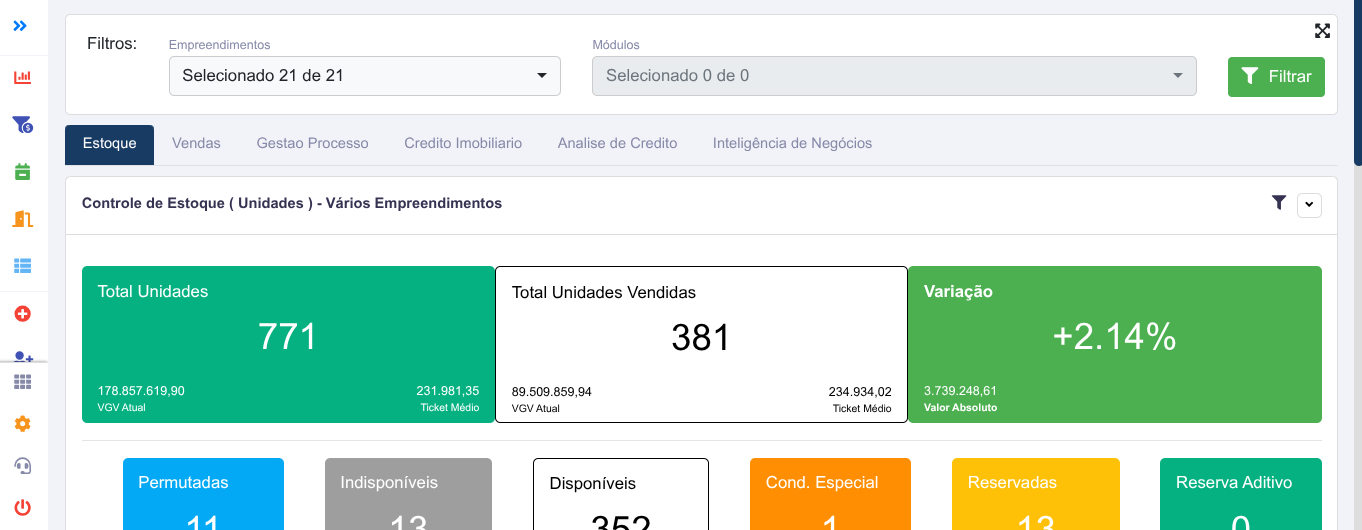The width and height of the screenshot is (1362, 530).
Task: Toggle fullscreen with the expand arrows icon
Action: (1322, 31)
